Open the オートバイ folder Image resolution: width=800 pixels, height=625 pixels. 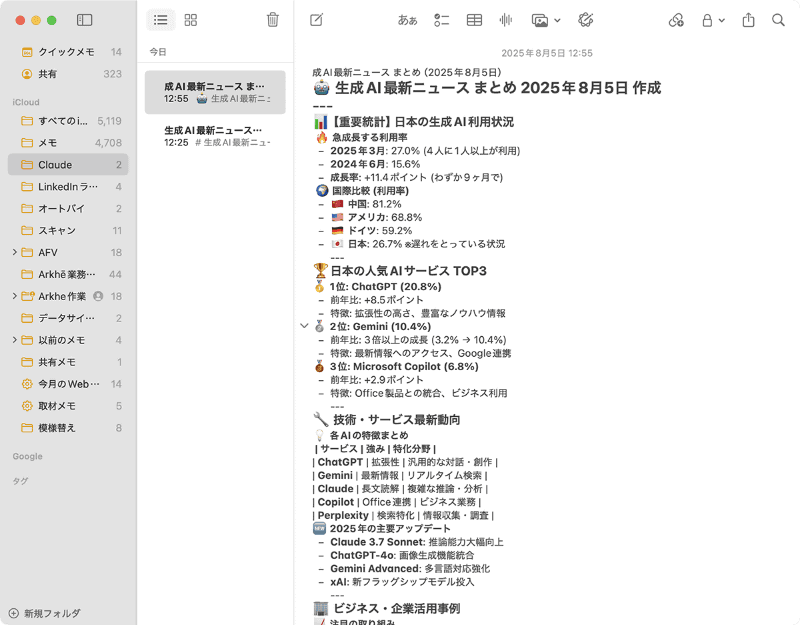click(68, 209)
